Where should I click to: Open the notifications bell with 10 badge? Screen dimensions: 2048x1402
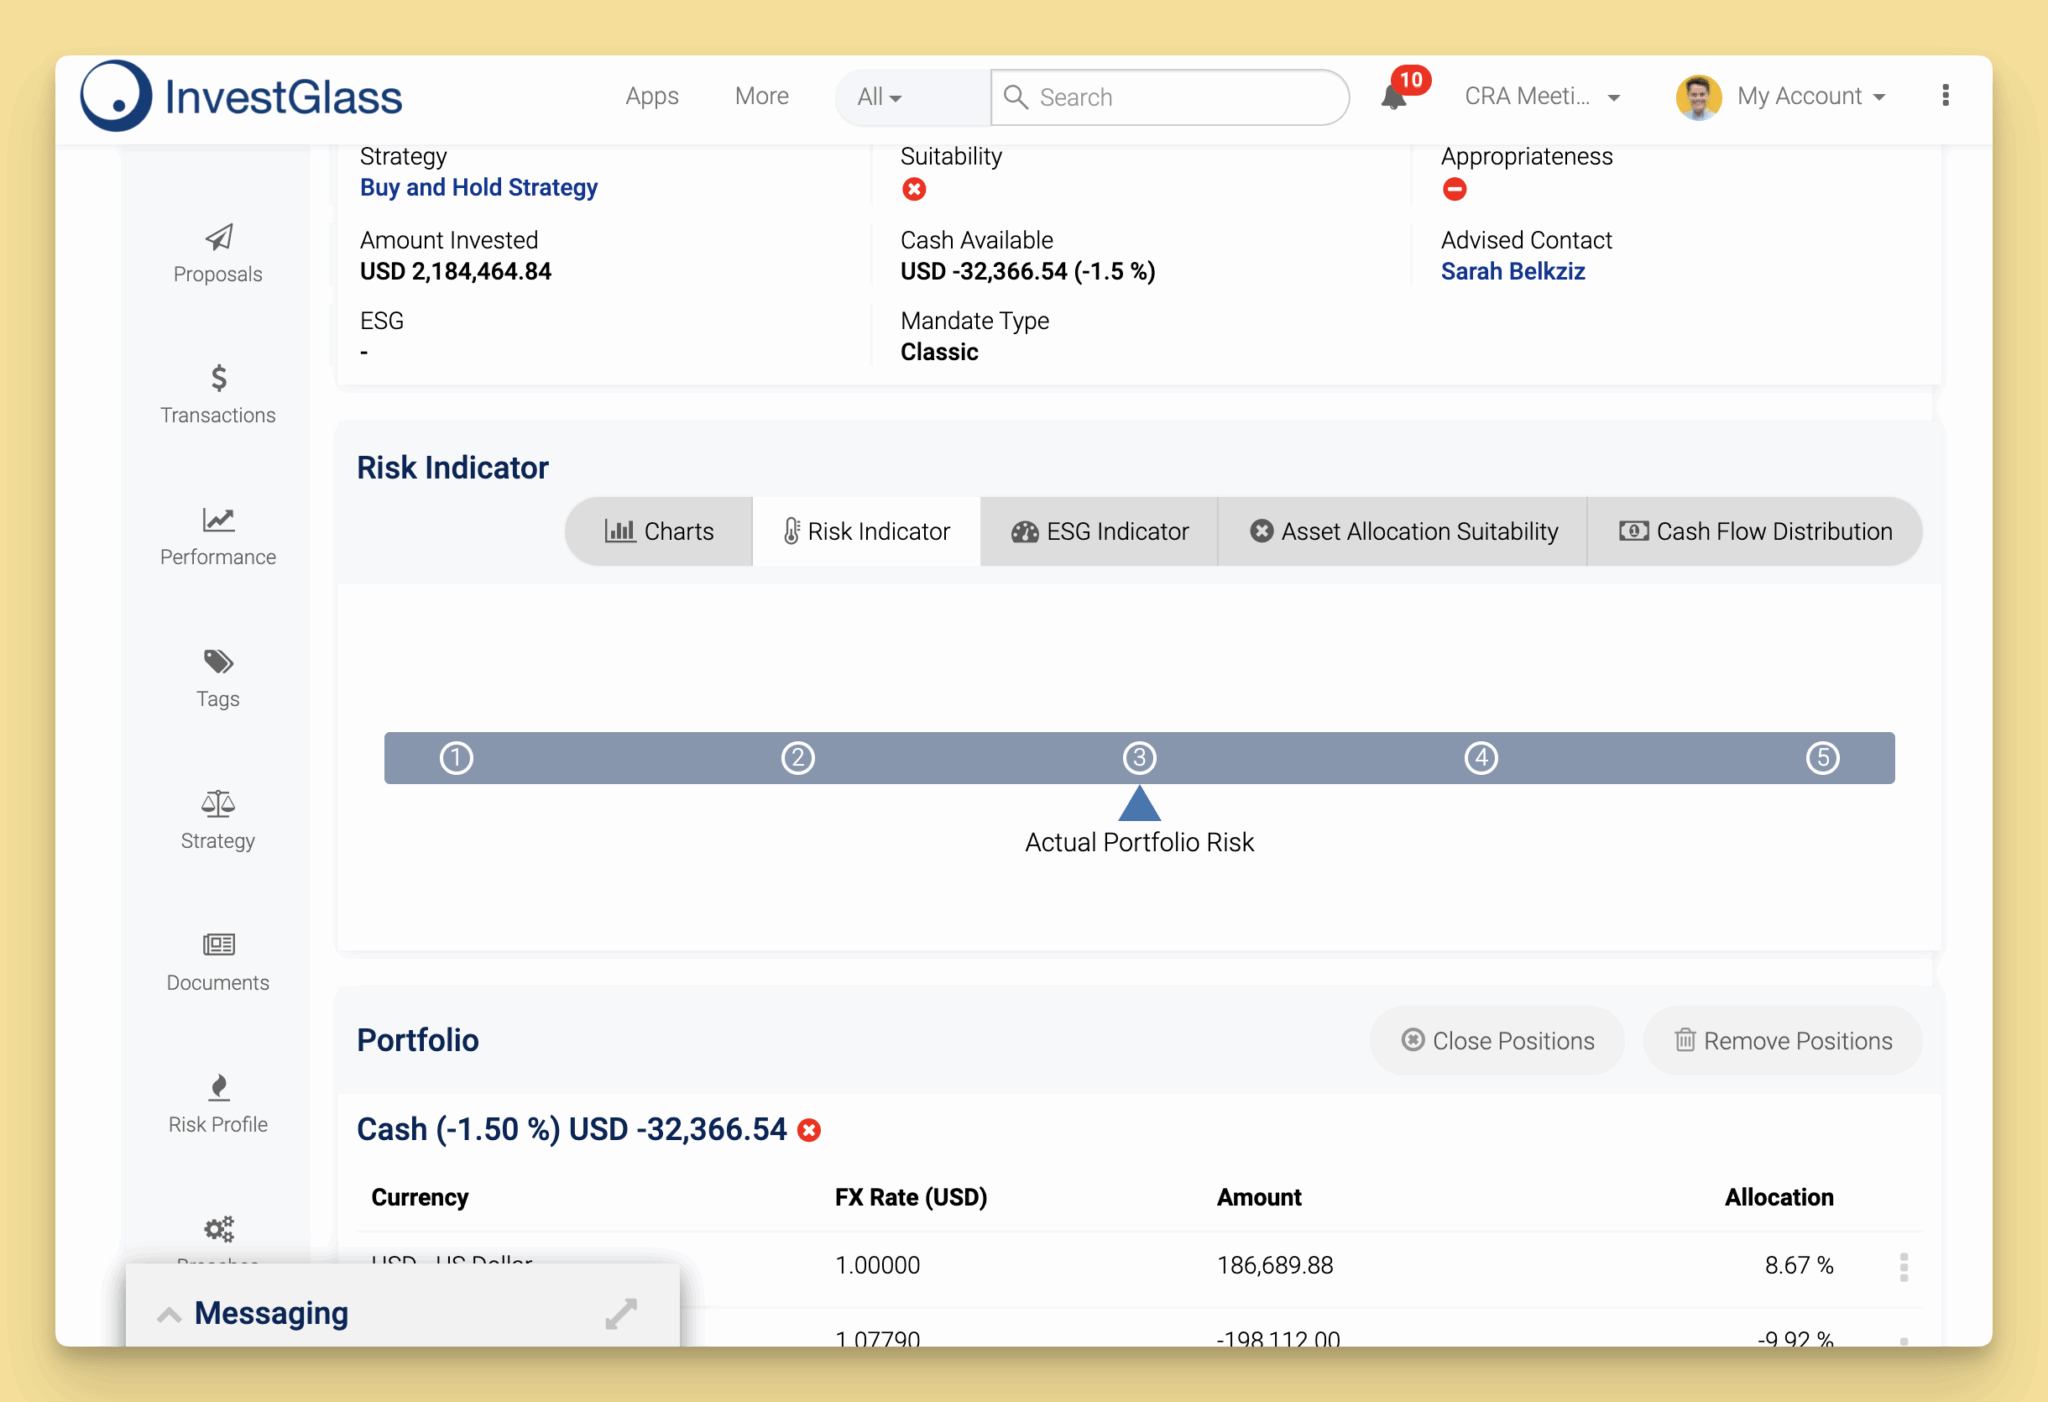point(1394,97)
